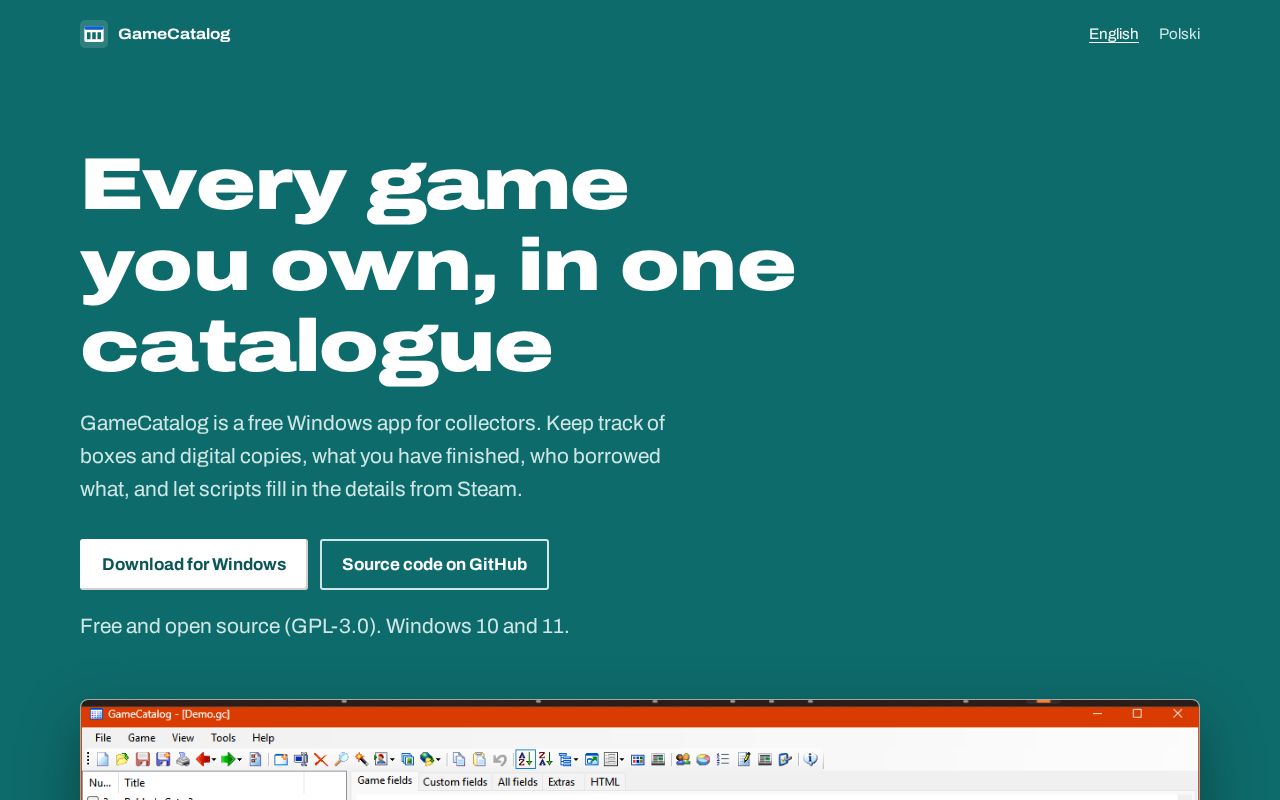Click the Print toolbar icon

click(x=183, y=760)
